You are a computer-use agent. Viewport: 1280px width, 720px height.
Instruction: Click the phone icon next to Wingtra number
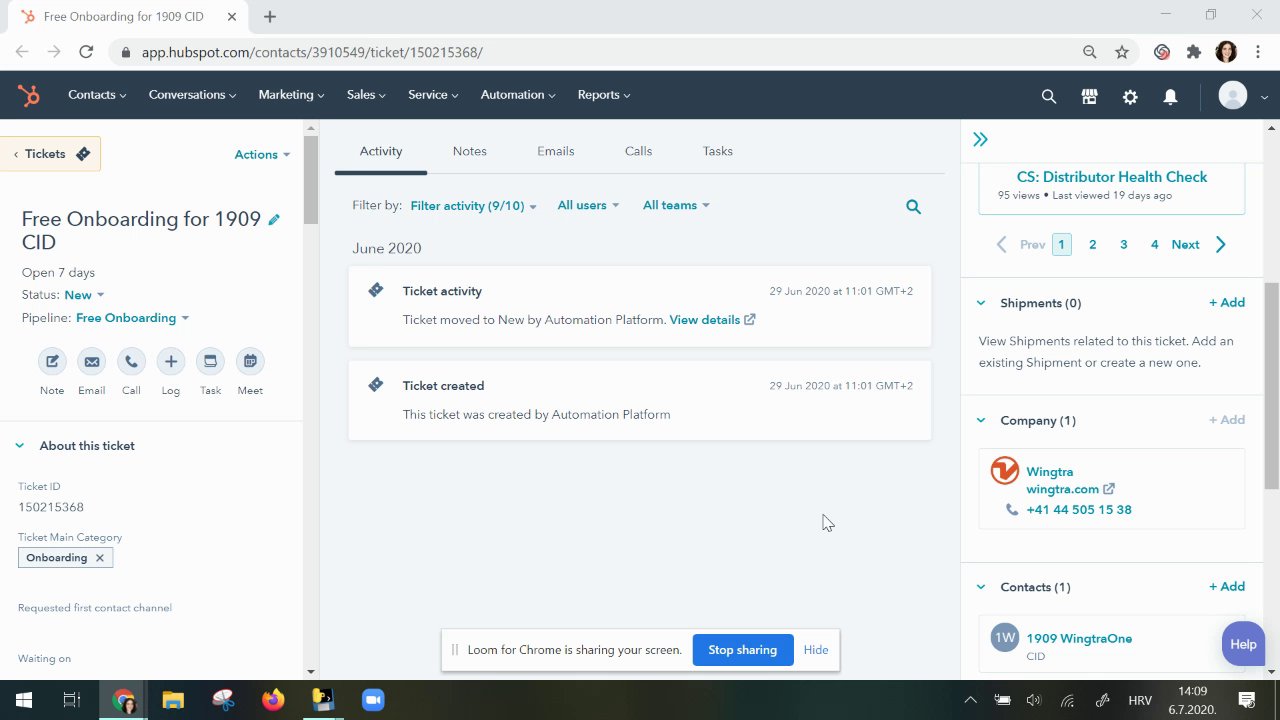pyautogui.click(x=1012, y=510)
